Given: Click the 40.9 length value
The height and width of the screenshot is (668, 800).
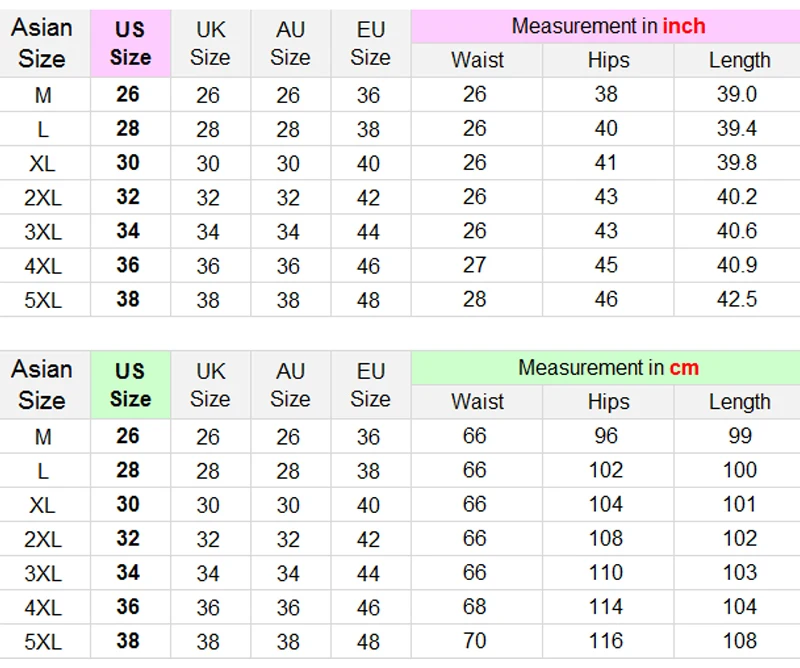Looking at the screenshot, I should [x=737, y=265].
